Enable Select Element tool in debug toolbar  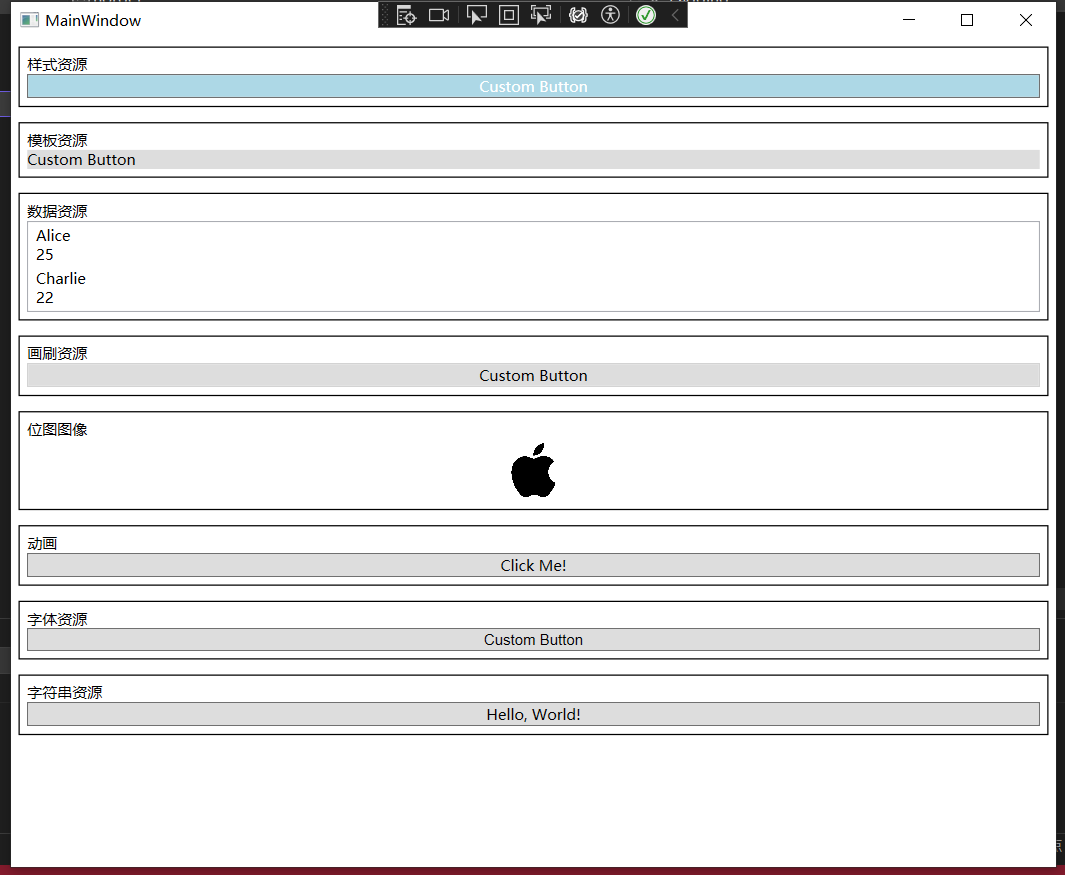tap(476, 15)
